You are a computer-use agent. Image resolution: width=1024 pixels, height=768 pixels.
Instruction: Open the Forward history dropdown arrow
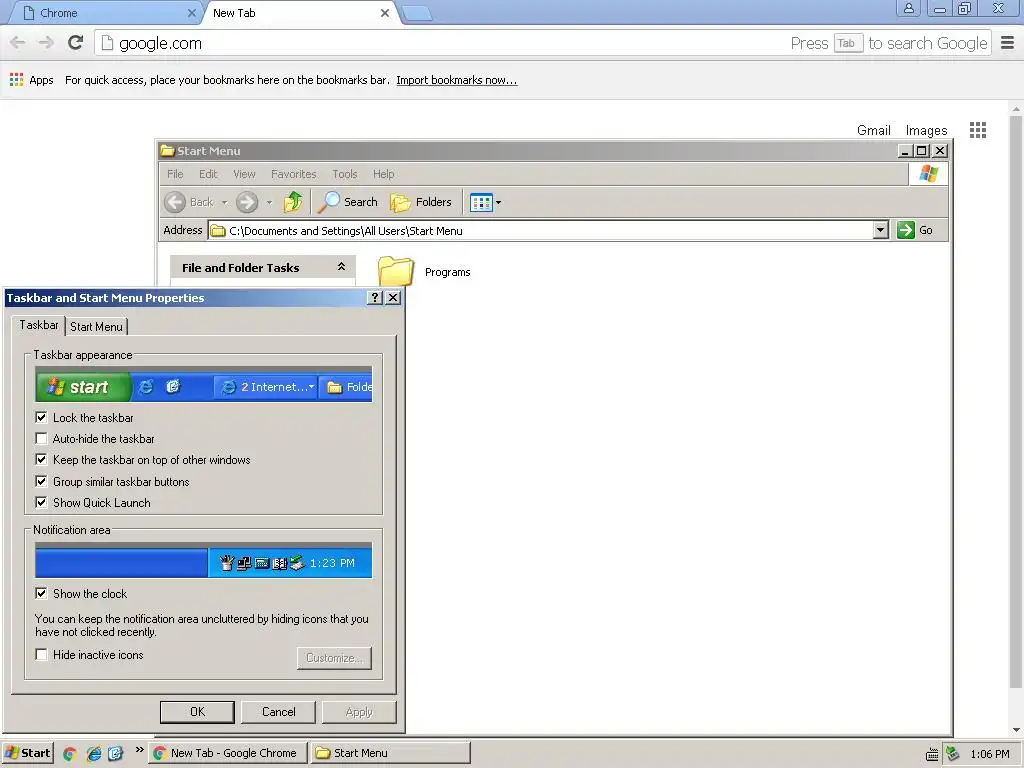(269, 202)
